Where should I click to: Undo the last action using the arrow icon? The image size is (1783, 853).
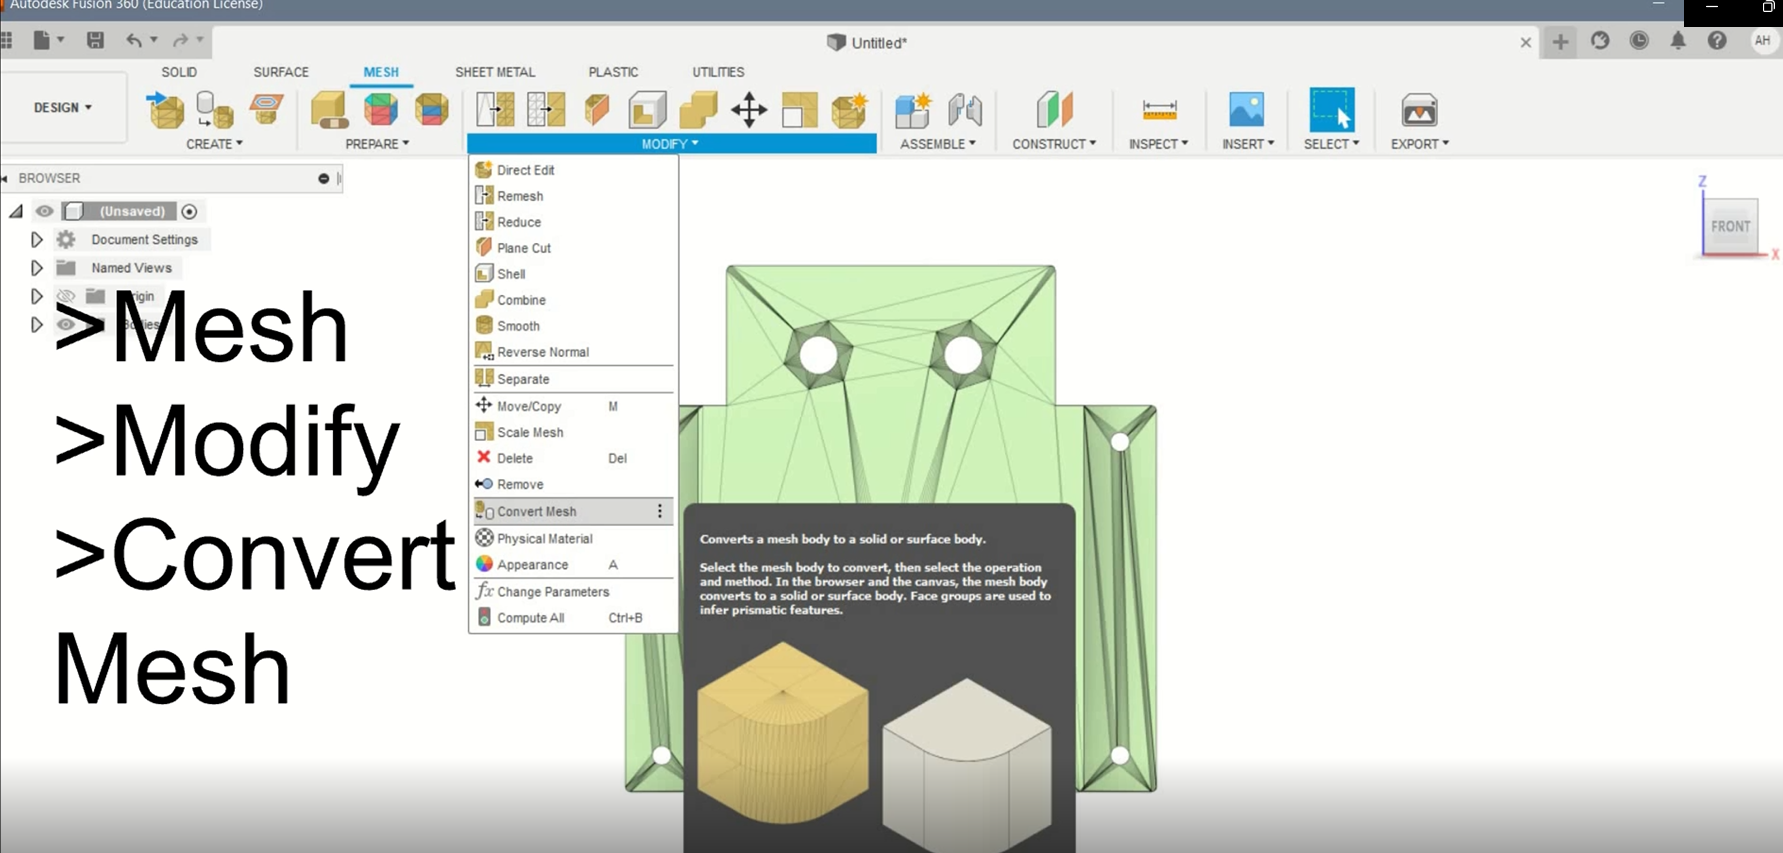[x=133, y=41]
